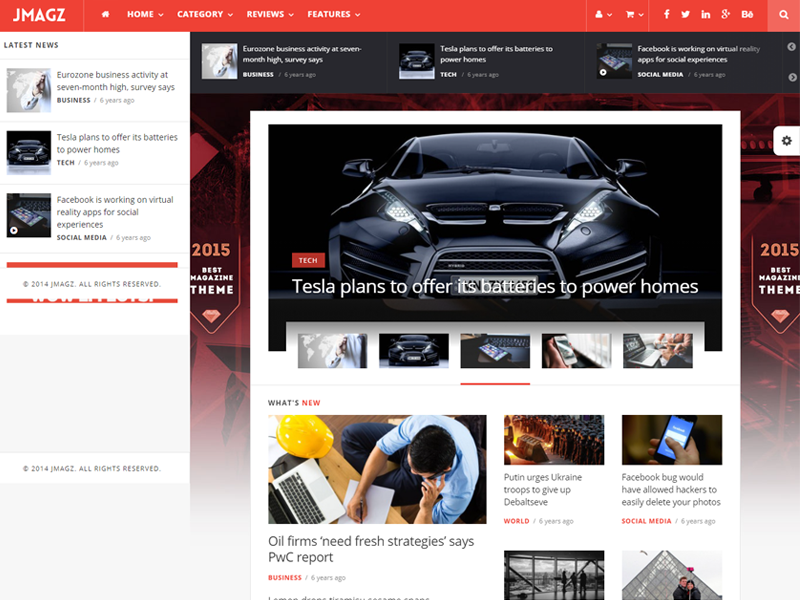This screenshot has width=800, height=600.
Task: Click sidebar BUSINESS category label
Action: point(73,101)
